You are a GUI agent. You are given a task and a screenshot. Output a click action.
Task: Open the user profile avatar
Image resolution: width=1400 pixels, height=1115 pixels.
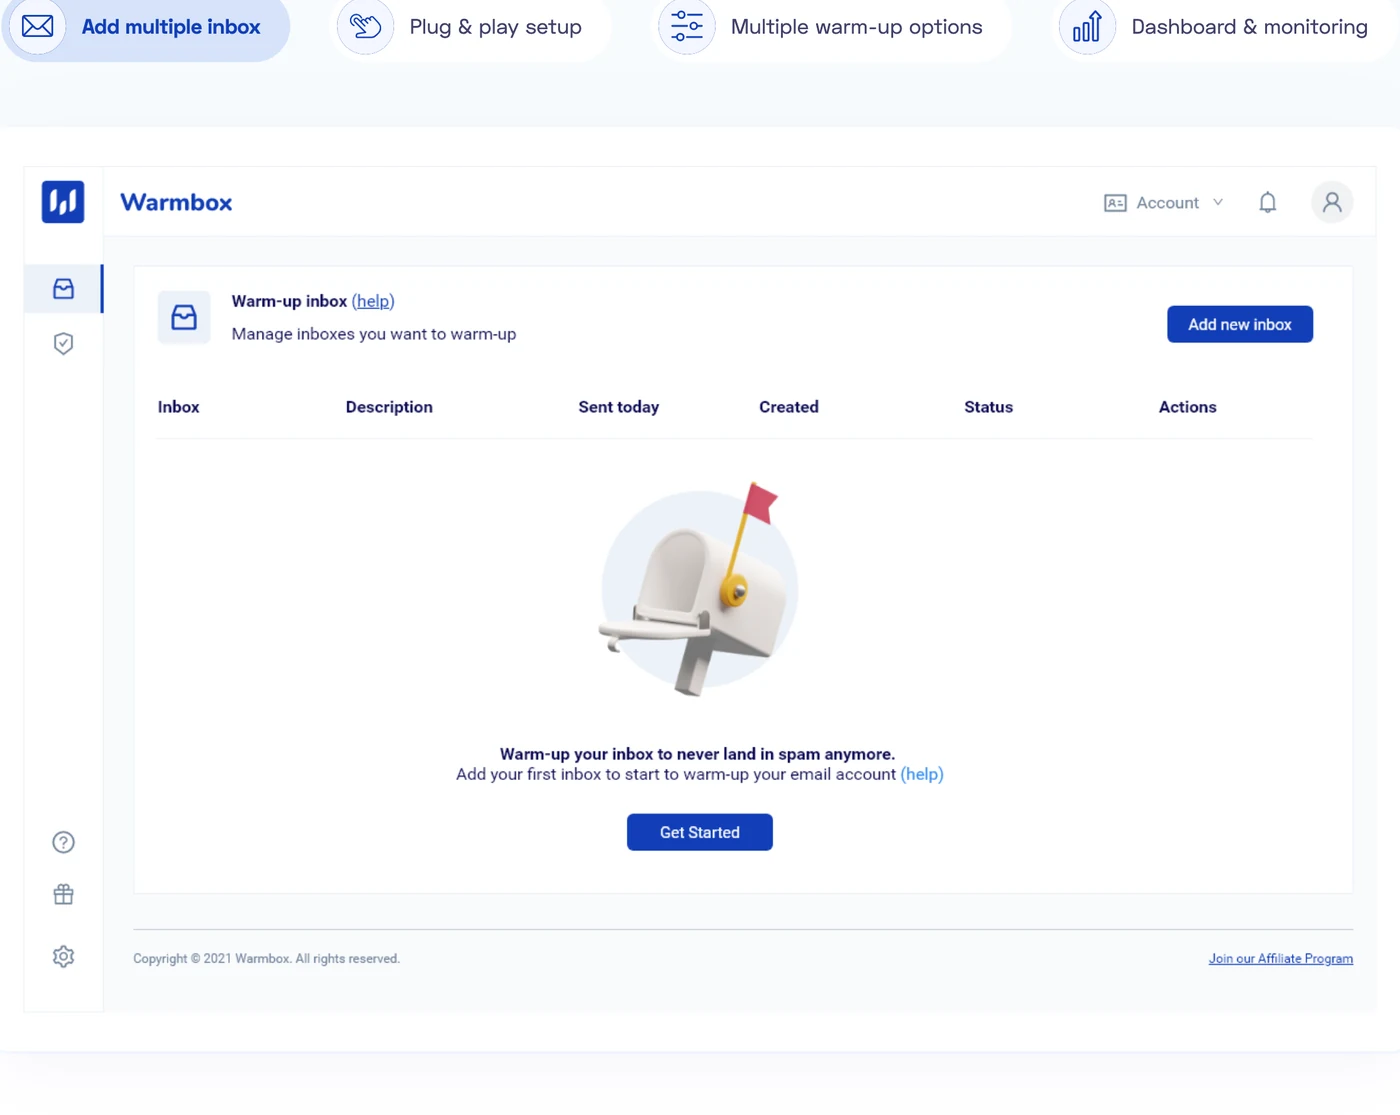click(1332, 203)
